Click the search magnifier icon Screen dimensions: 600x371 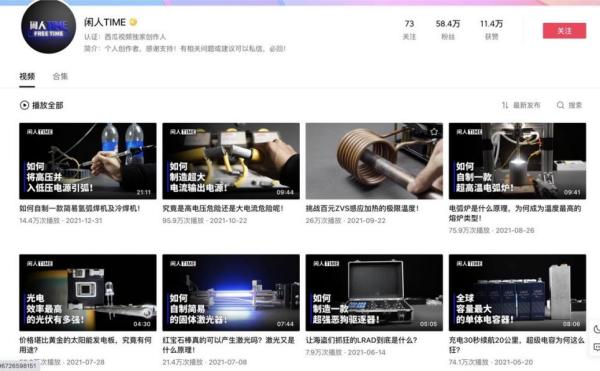(560, 105)
